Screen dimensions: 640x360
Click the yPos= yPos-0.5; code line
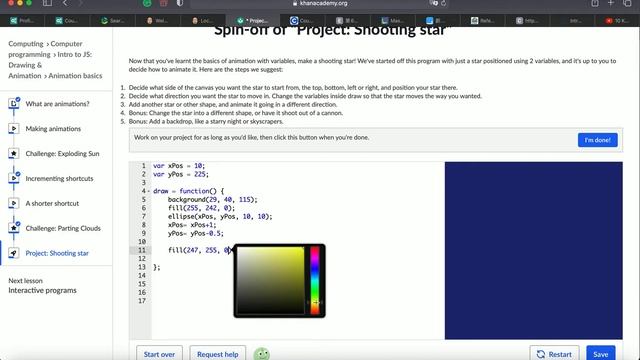pos(196,233)
